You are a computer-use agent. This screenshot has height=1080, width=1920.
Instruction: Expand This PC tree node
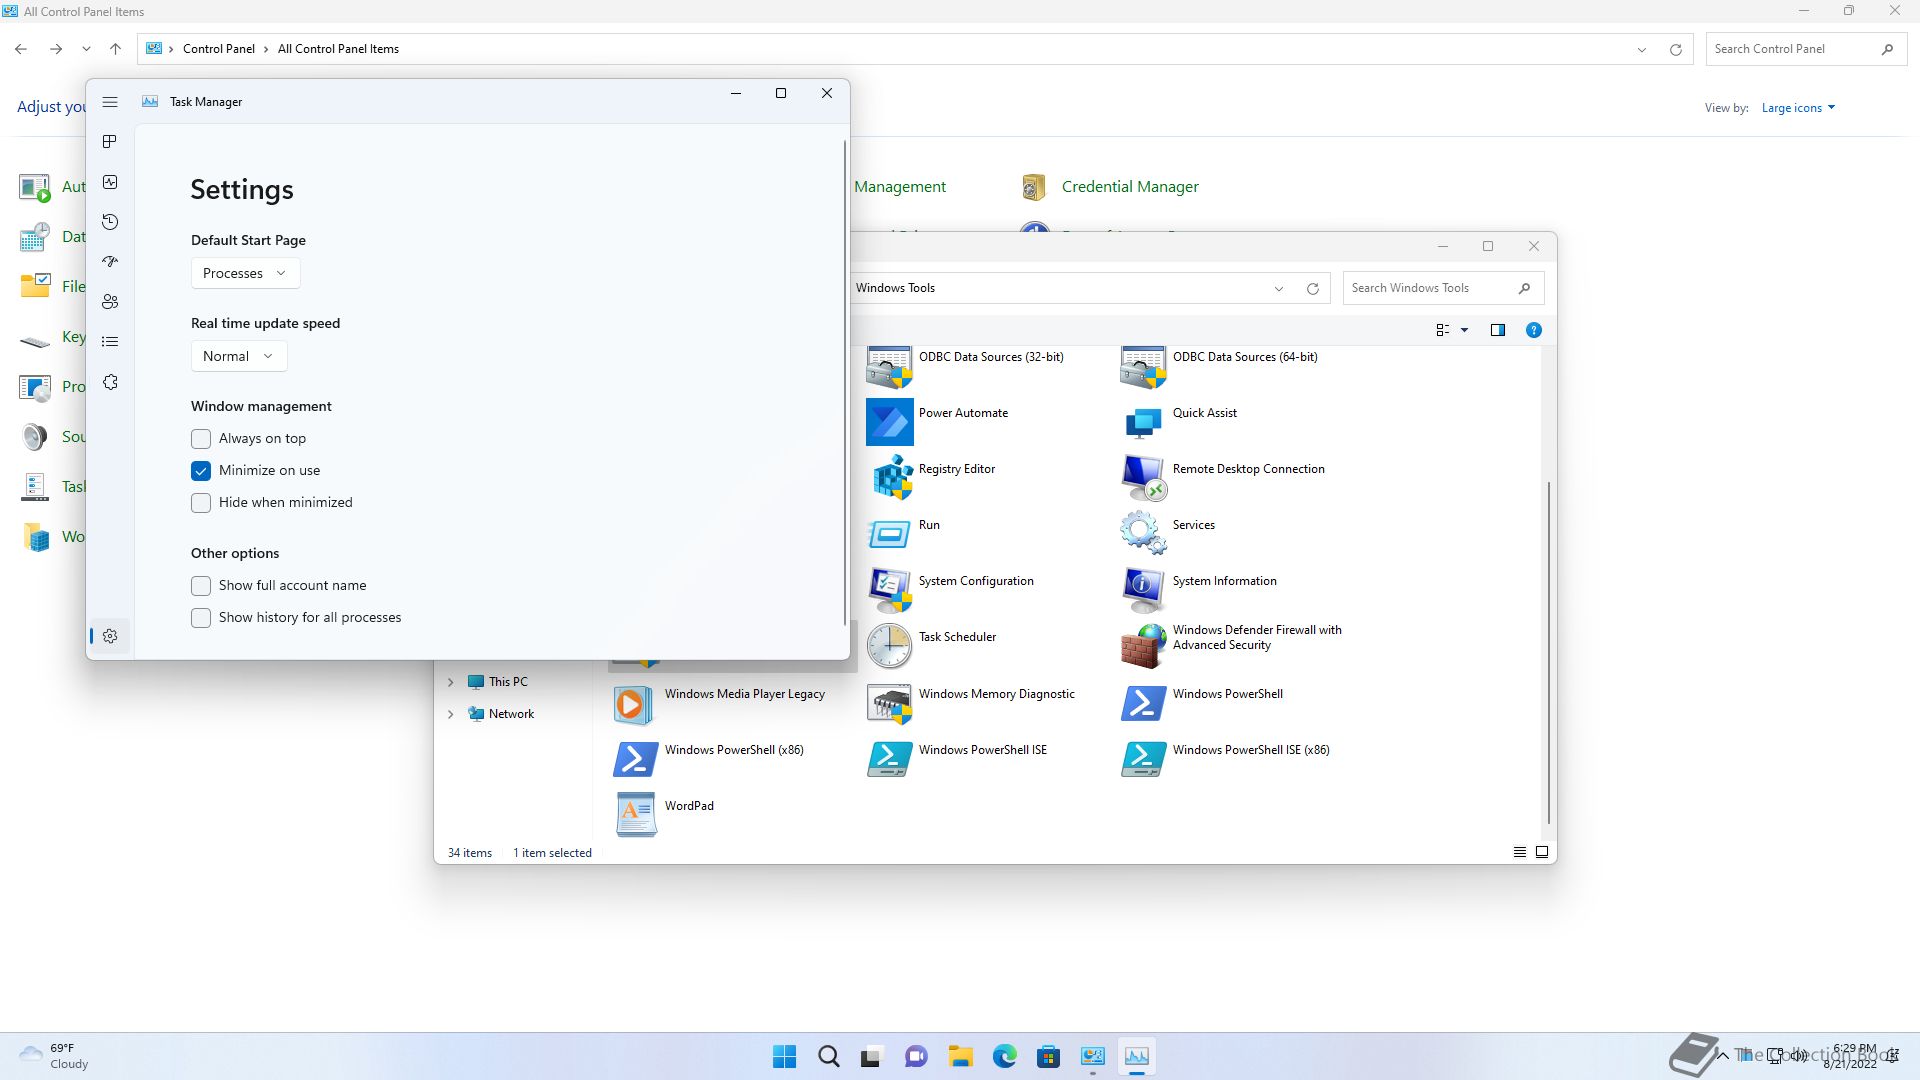[450, 682]
